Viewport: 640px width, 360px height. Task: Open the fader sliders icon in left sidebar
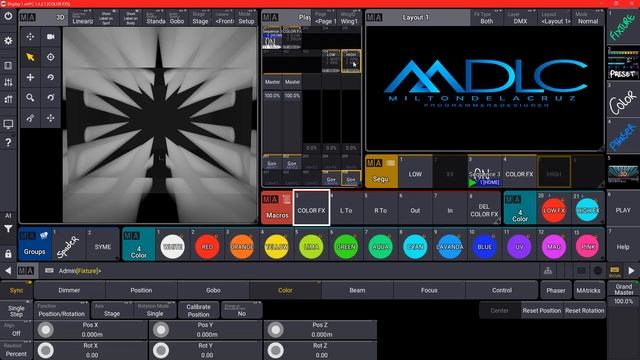[x=8, y=82]
